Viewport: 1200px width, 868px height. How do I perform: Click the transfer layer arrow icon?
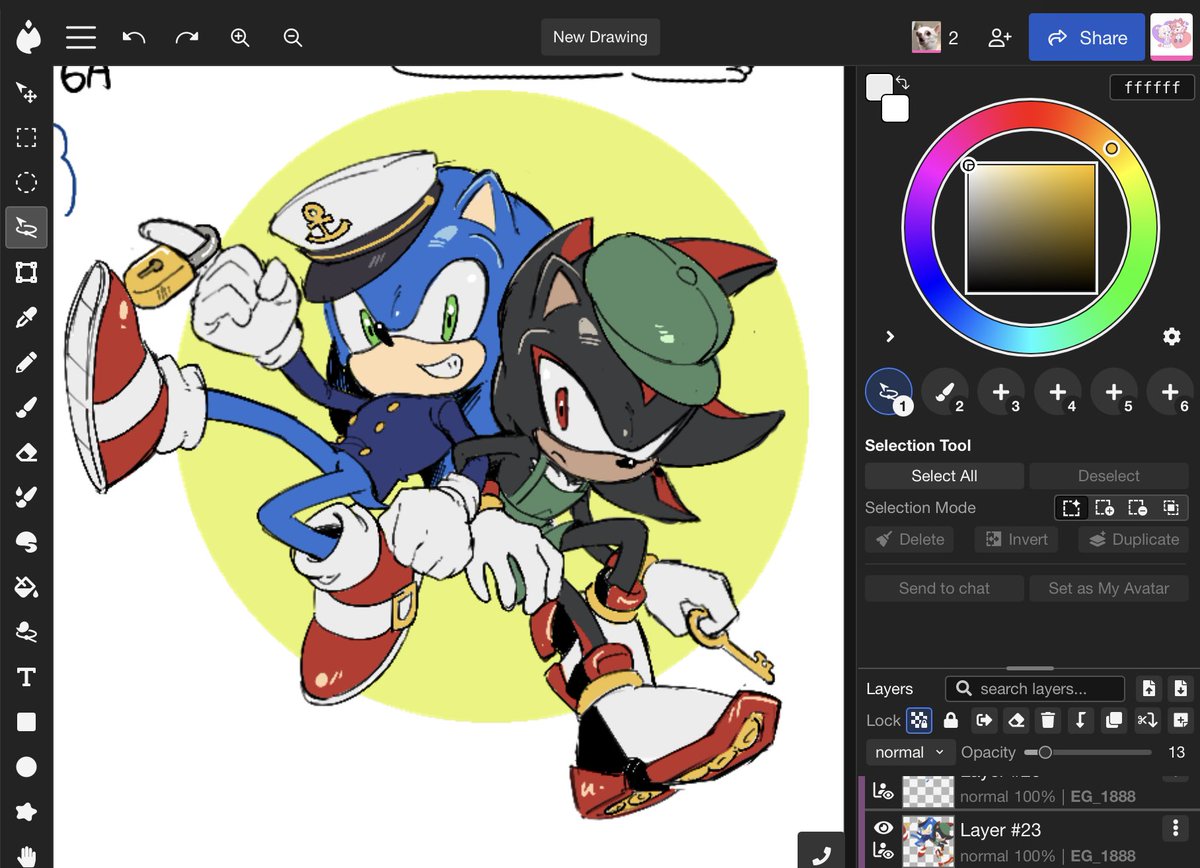(x=984, y=720)
